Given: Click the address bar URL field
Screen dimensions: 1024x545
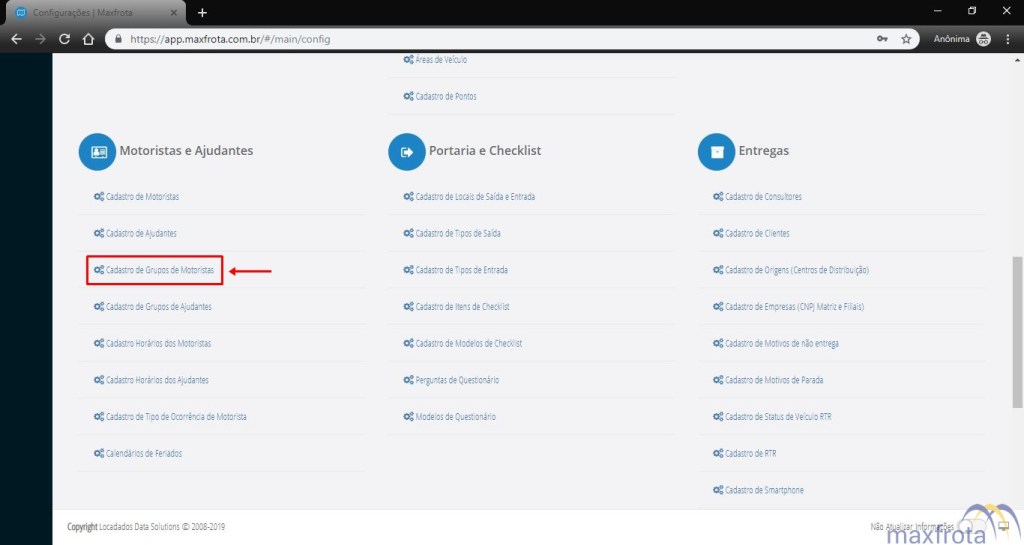Looking at the screenshot, I should [500, 39].
